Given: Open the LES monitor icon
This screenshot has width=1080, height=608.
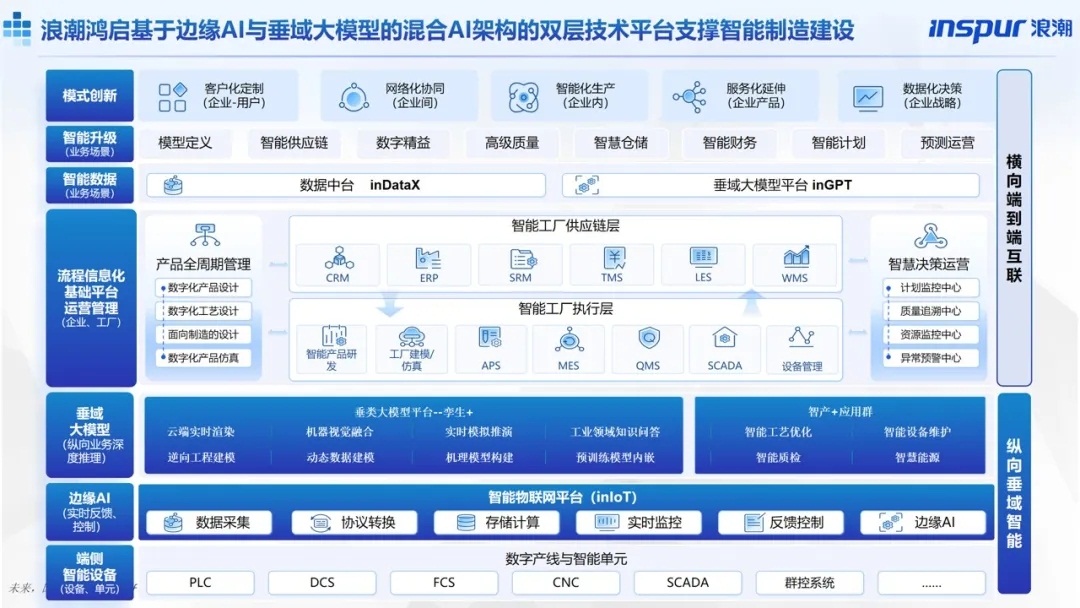Looking at the screenshot, I should tap(703, 258).
